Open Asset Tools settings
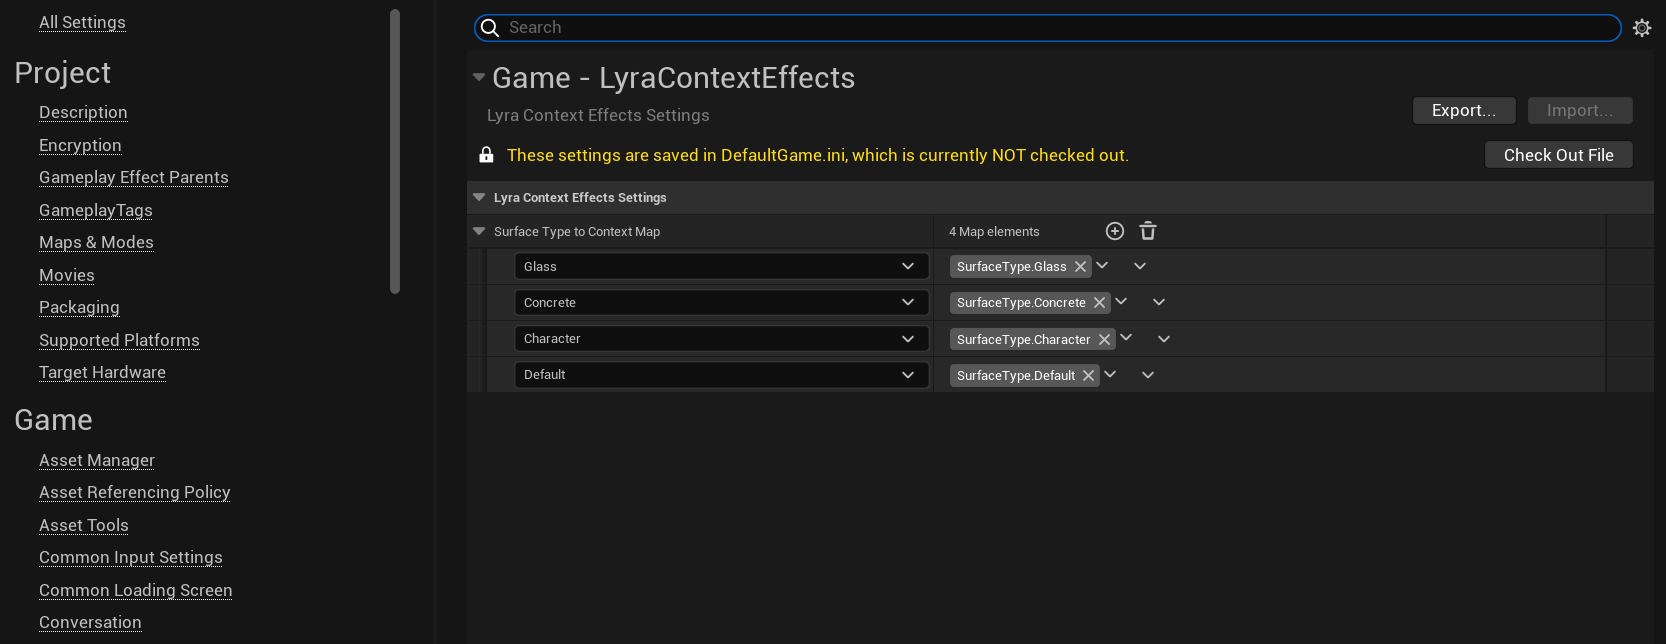This screenshot has height=644, width=1666. click(x=84, y=525)
